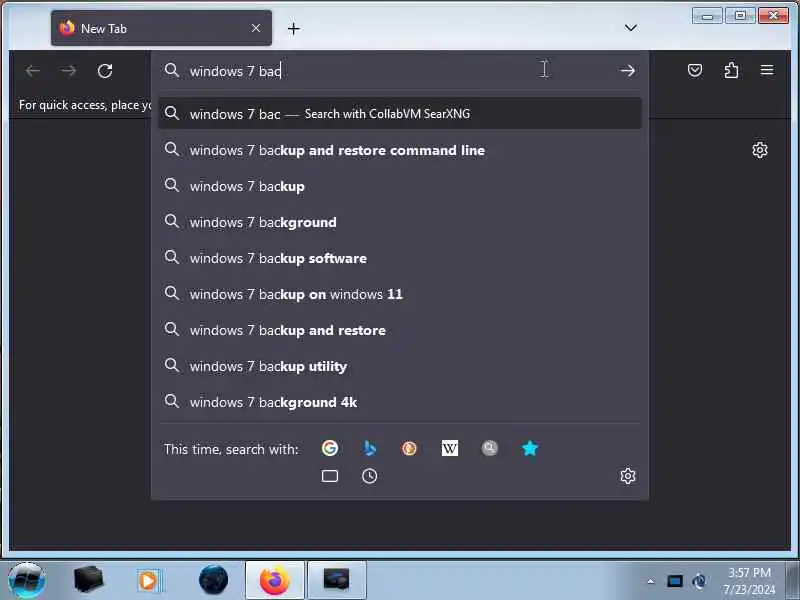Switch to the New Tab tab

pyautogui.click(x=161, y=28)
